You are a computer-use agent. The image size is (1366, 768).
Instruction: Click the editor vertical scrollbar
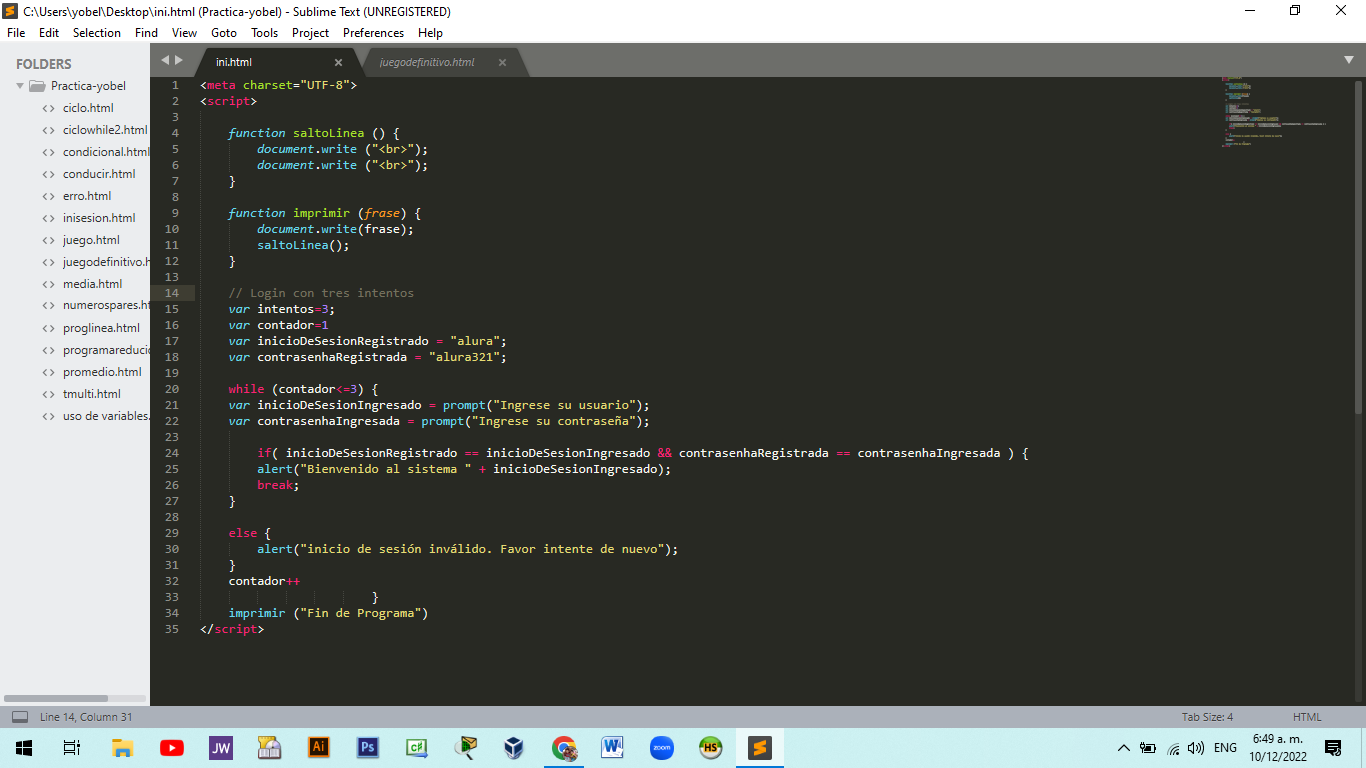pos(1358,245)
